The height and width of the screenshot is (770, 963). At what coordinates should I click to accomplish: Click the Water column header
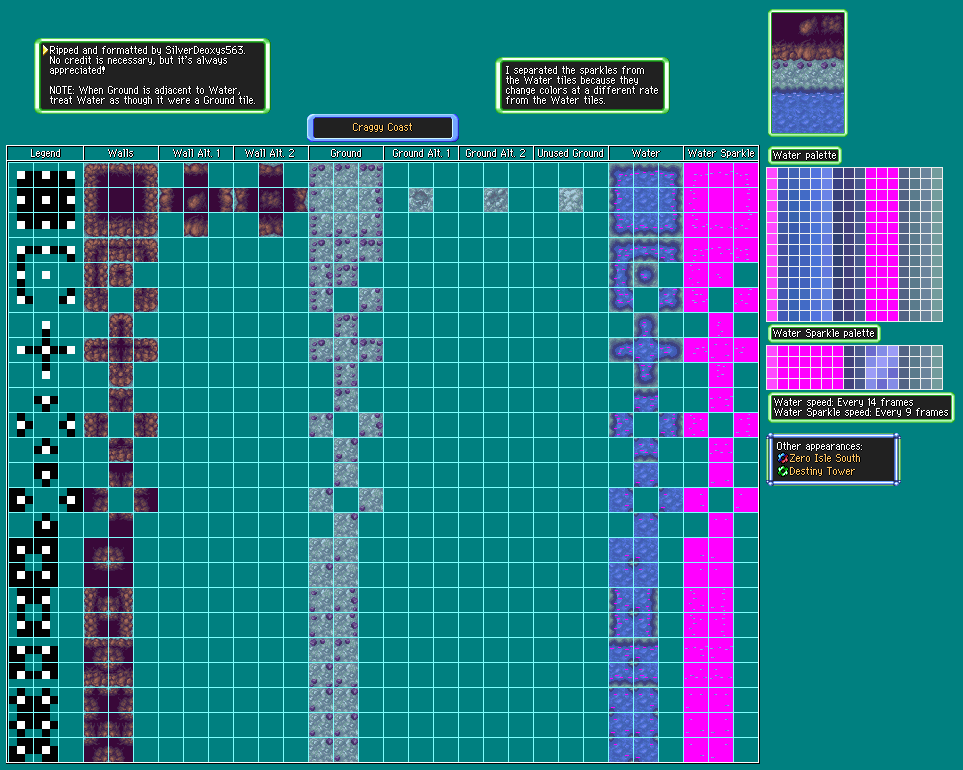coord(645,153)
